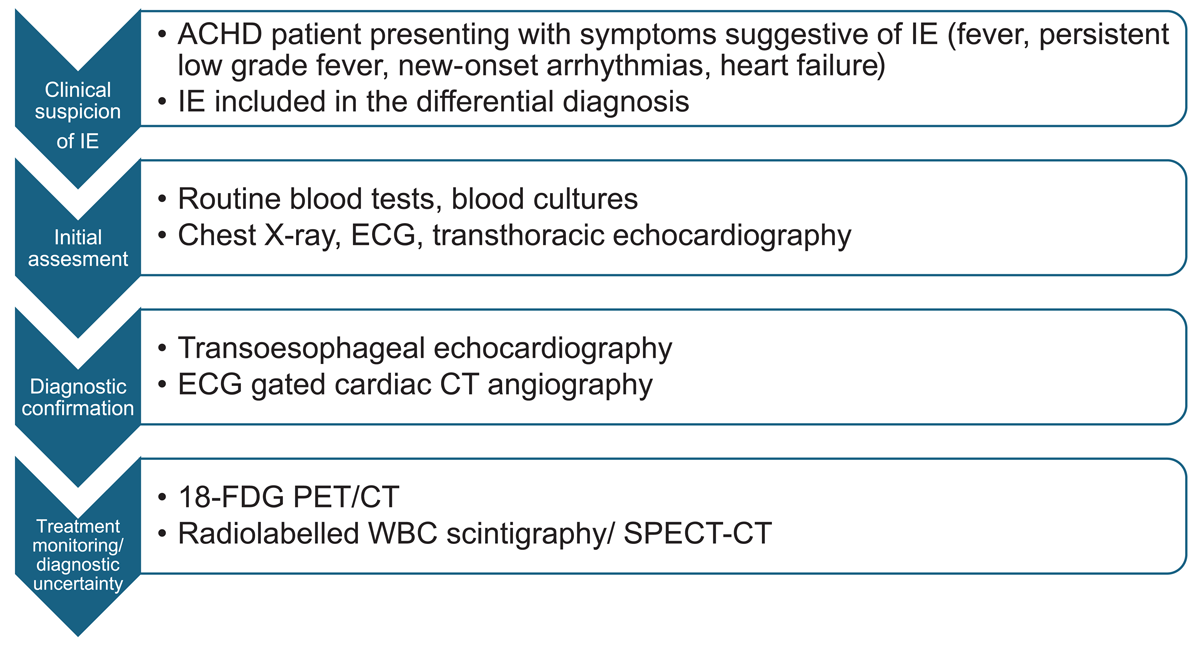Click inside the initial assessment tests box
The image size is (1200, 647).
[x=663, y=217]
